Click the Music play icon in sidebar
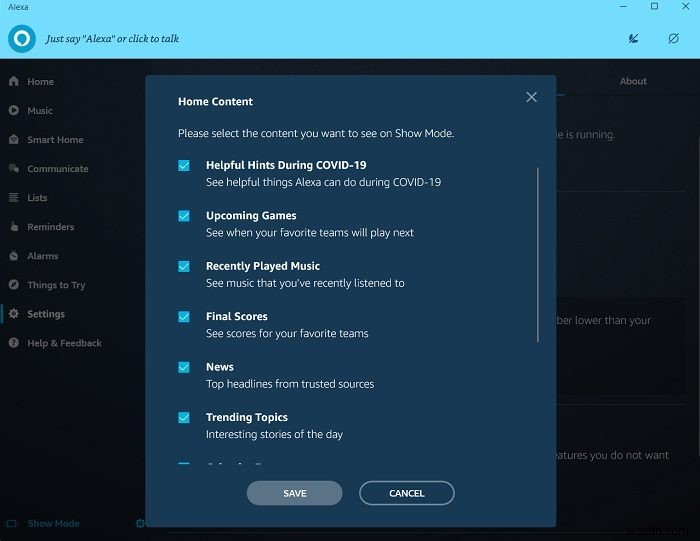700x541 pixels. (14, 110)
